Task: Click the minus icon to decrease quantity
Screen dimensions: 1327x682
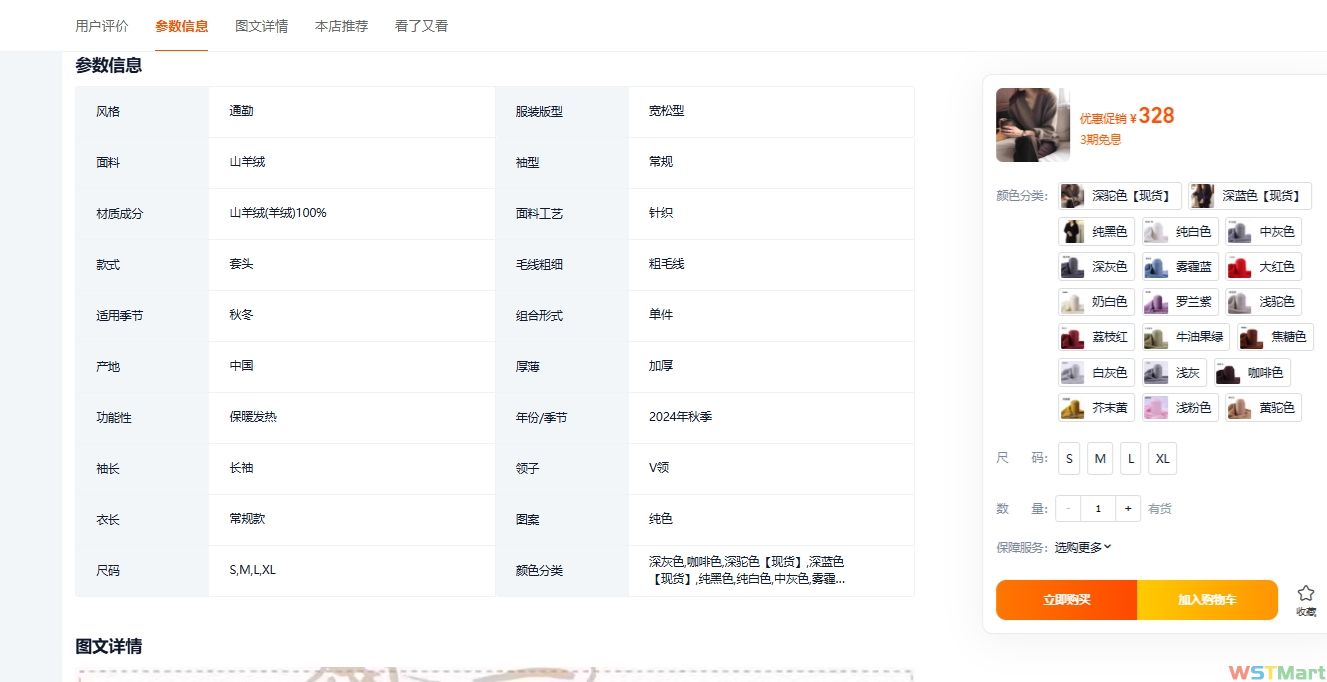Action: click(x=1068, y=509)
